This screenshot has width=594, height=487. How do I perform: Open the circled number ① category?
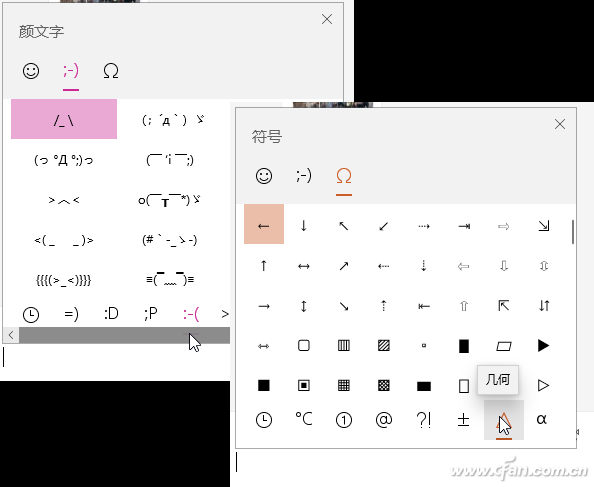[x=344, y=420]
